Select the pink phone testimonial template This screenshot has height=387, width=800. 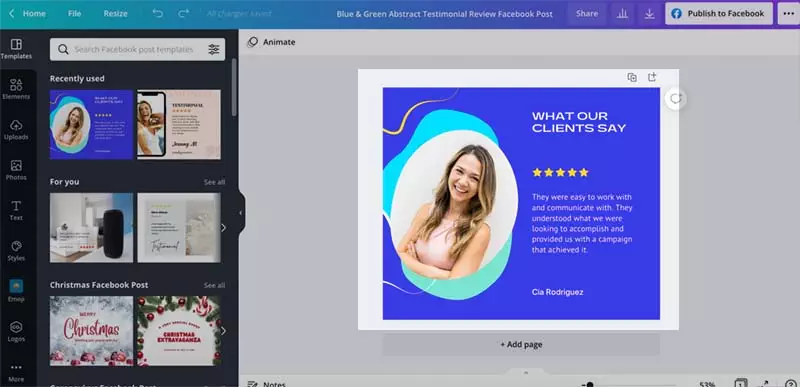179,124
